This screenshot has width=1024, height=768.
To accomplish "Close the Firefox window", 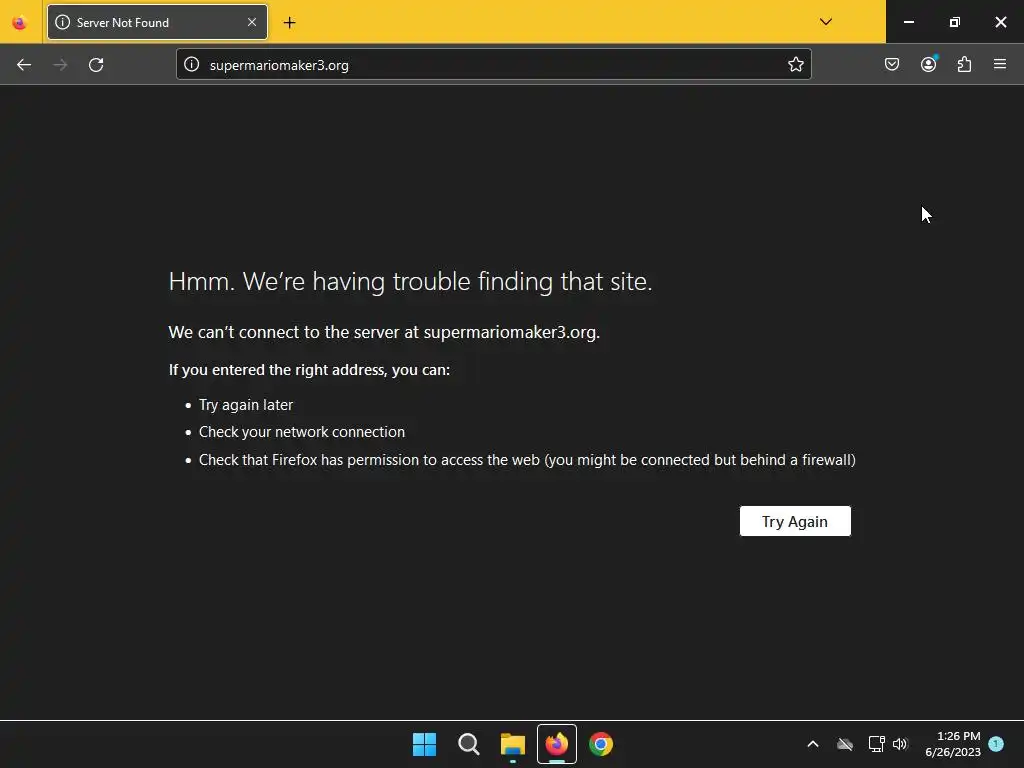I will pyautogui.click(x=1000, y=22).
